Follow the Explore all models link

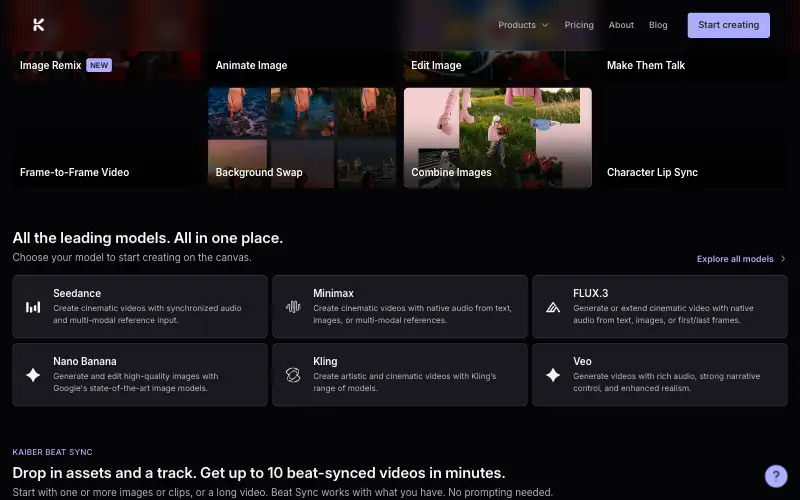click(741, 259)
